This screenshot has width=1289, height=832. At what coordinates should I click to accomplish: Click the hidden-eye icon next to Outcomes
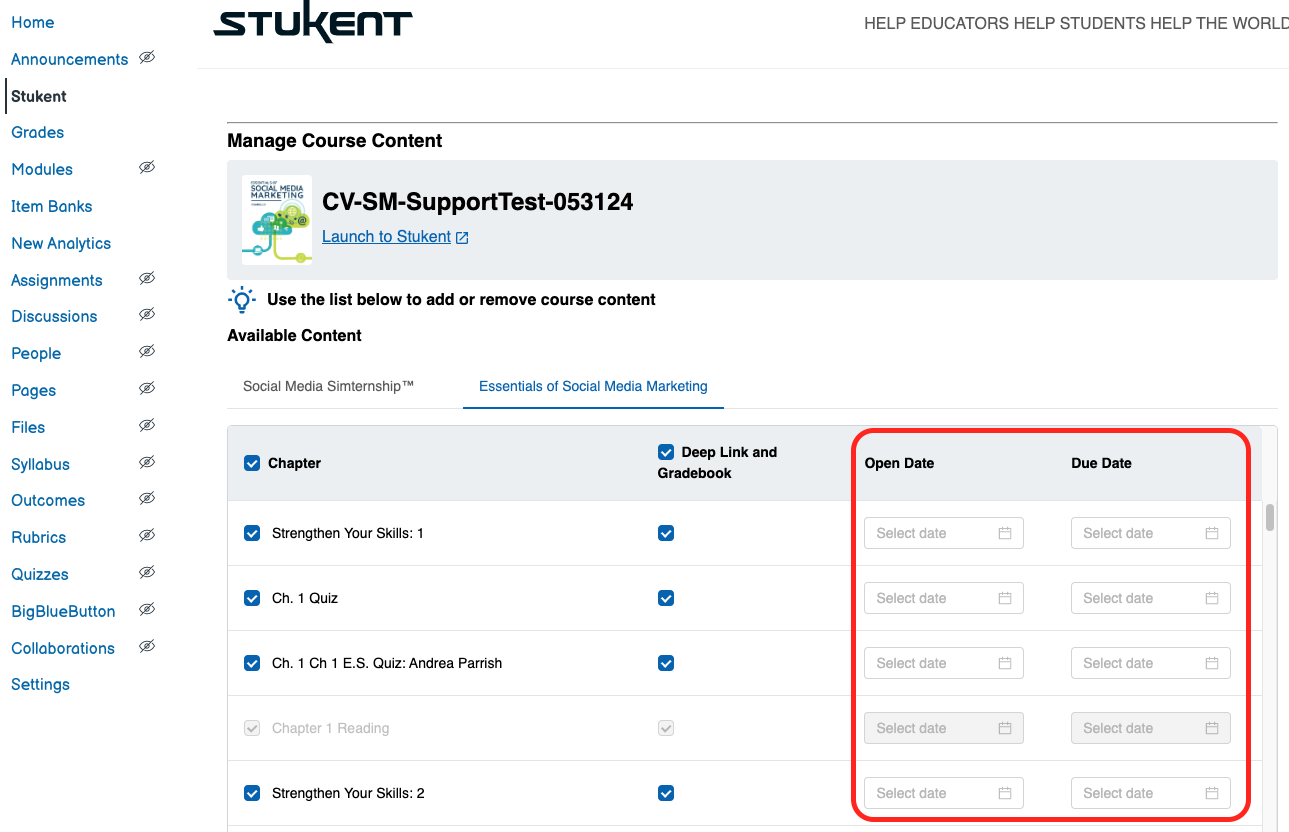pos(147,499)
